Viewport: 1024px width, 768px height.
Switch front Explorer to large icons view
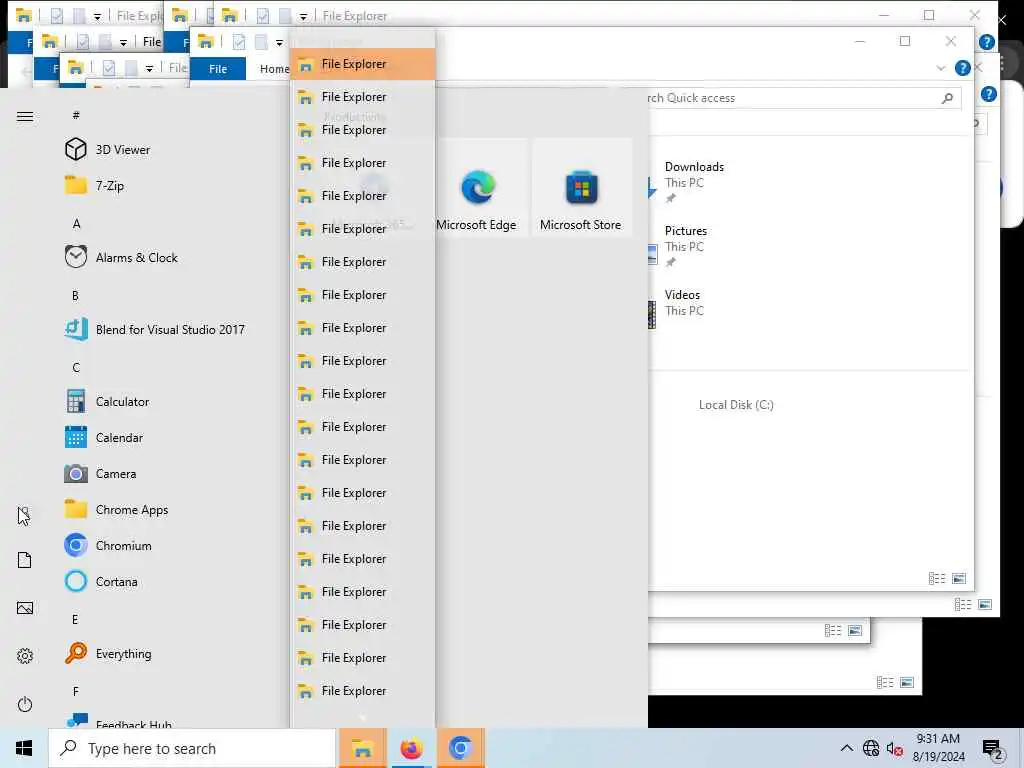pos(959,579)
